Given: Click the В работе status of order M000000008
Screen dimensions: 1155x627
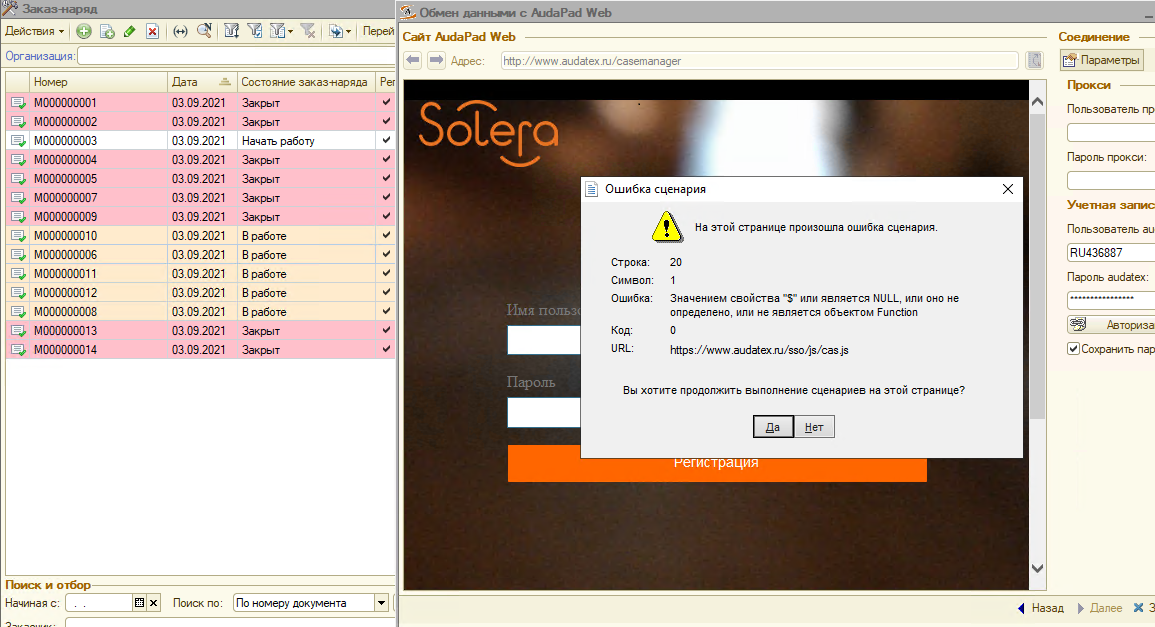Looking at the screenshot, I should [x=264, y=312].
